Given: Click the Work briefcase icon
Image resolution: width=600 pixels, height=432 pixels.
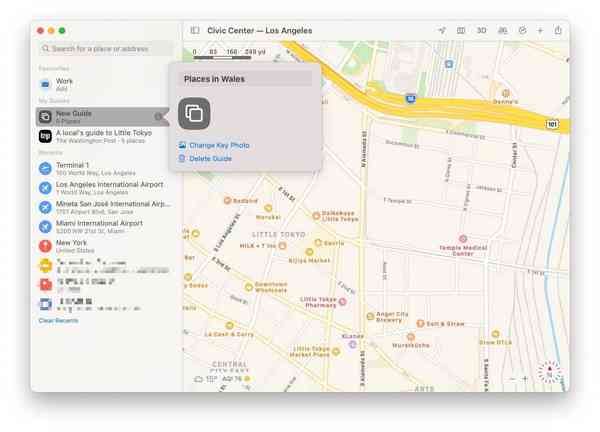Looking at the screenshot, I should click(x=45, y=84).
